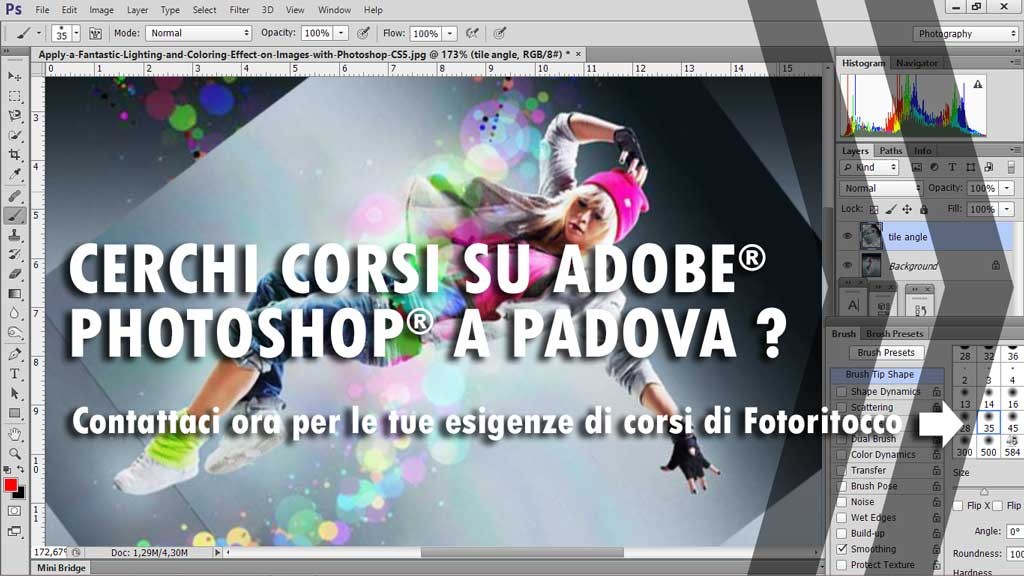Select the Path Selection tool

click(14, 394)
